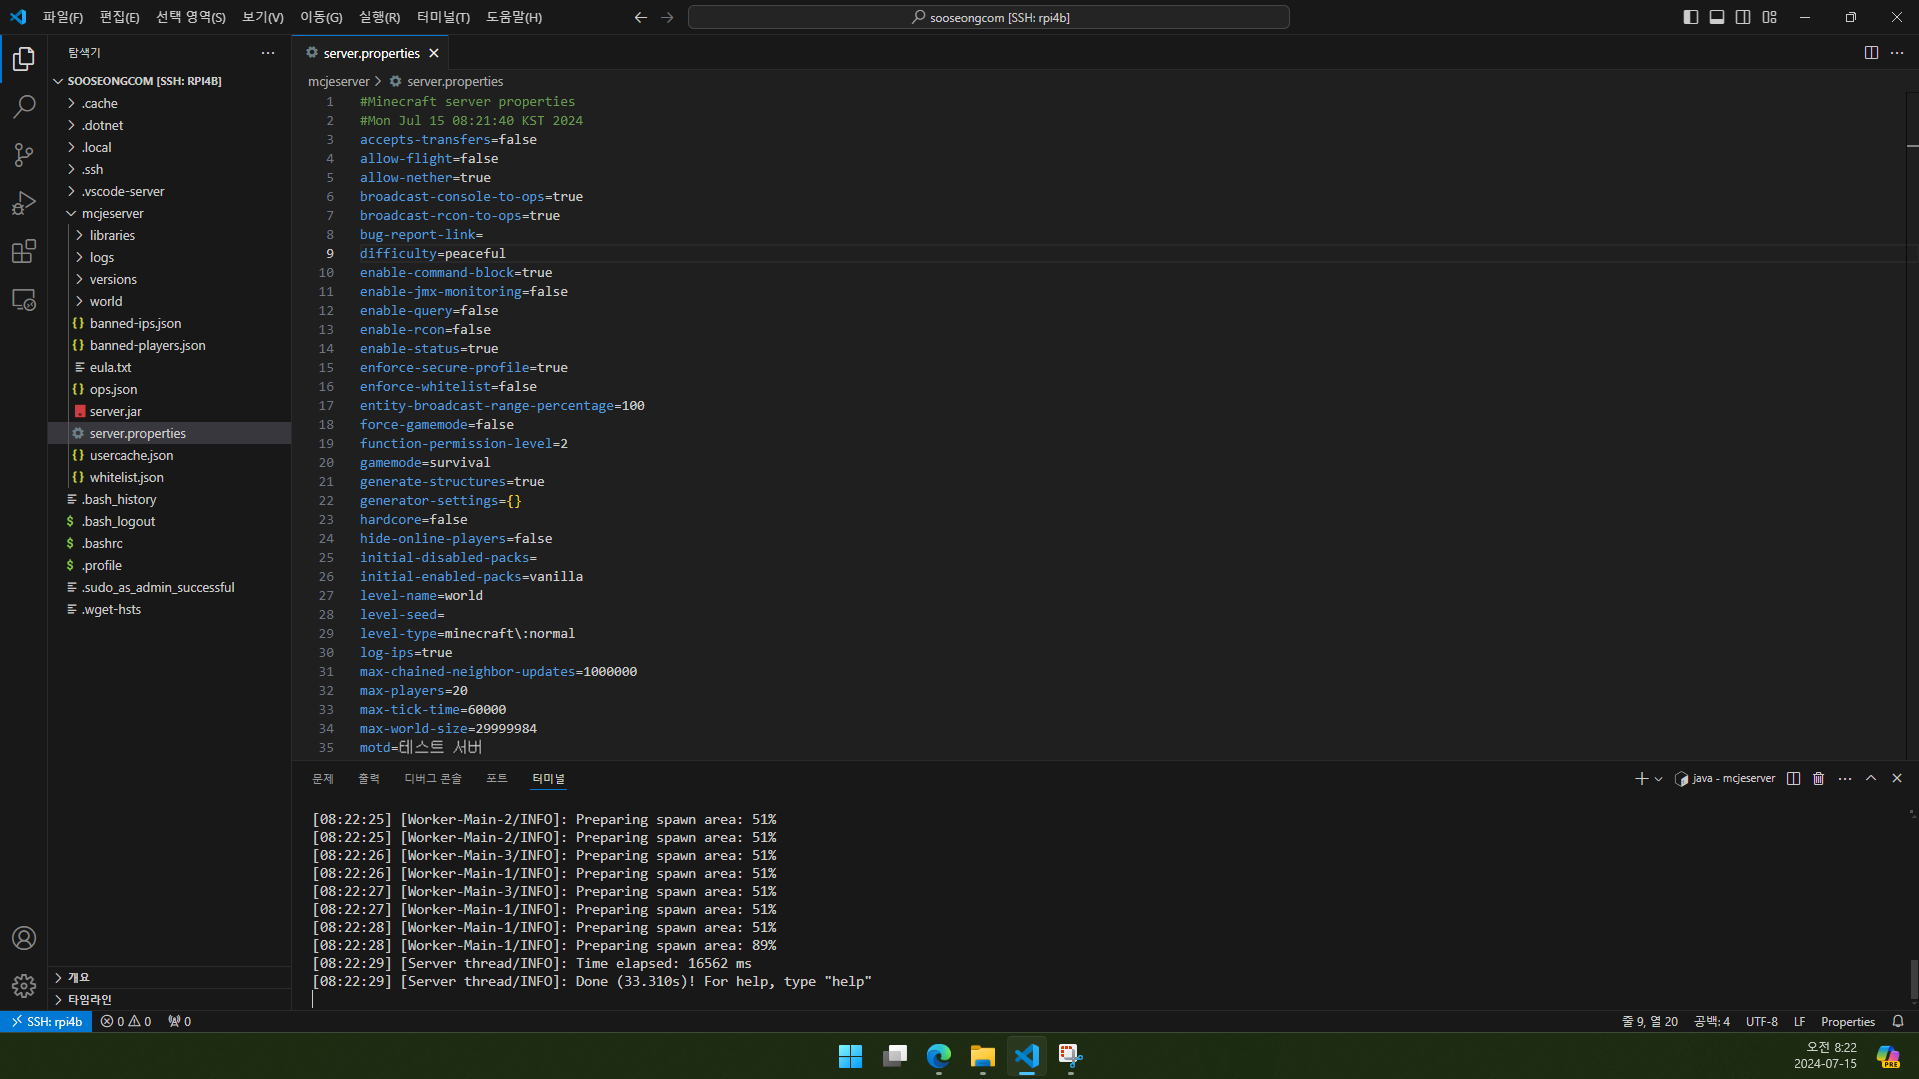1919x1079 pixels.
Task: Open the Remote Explorer view
Action: 24,299
